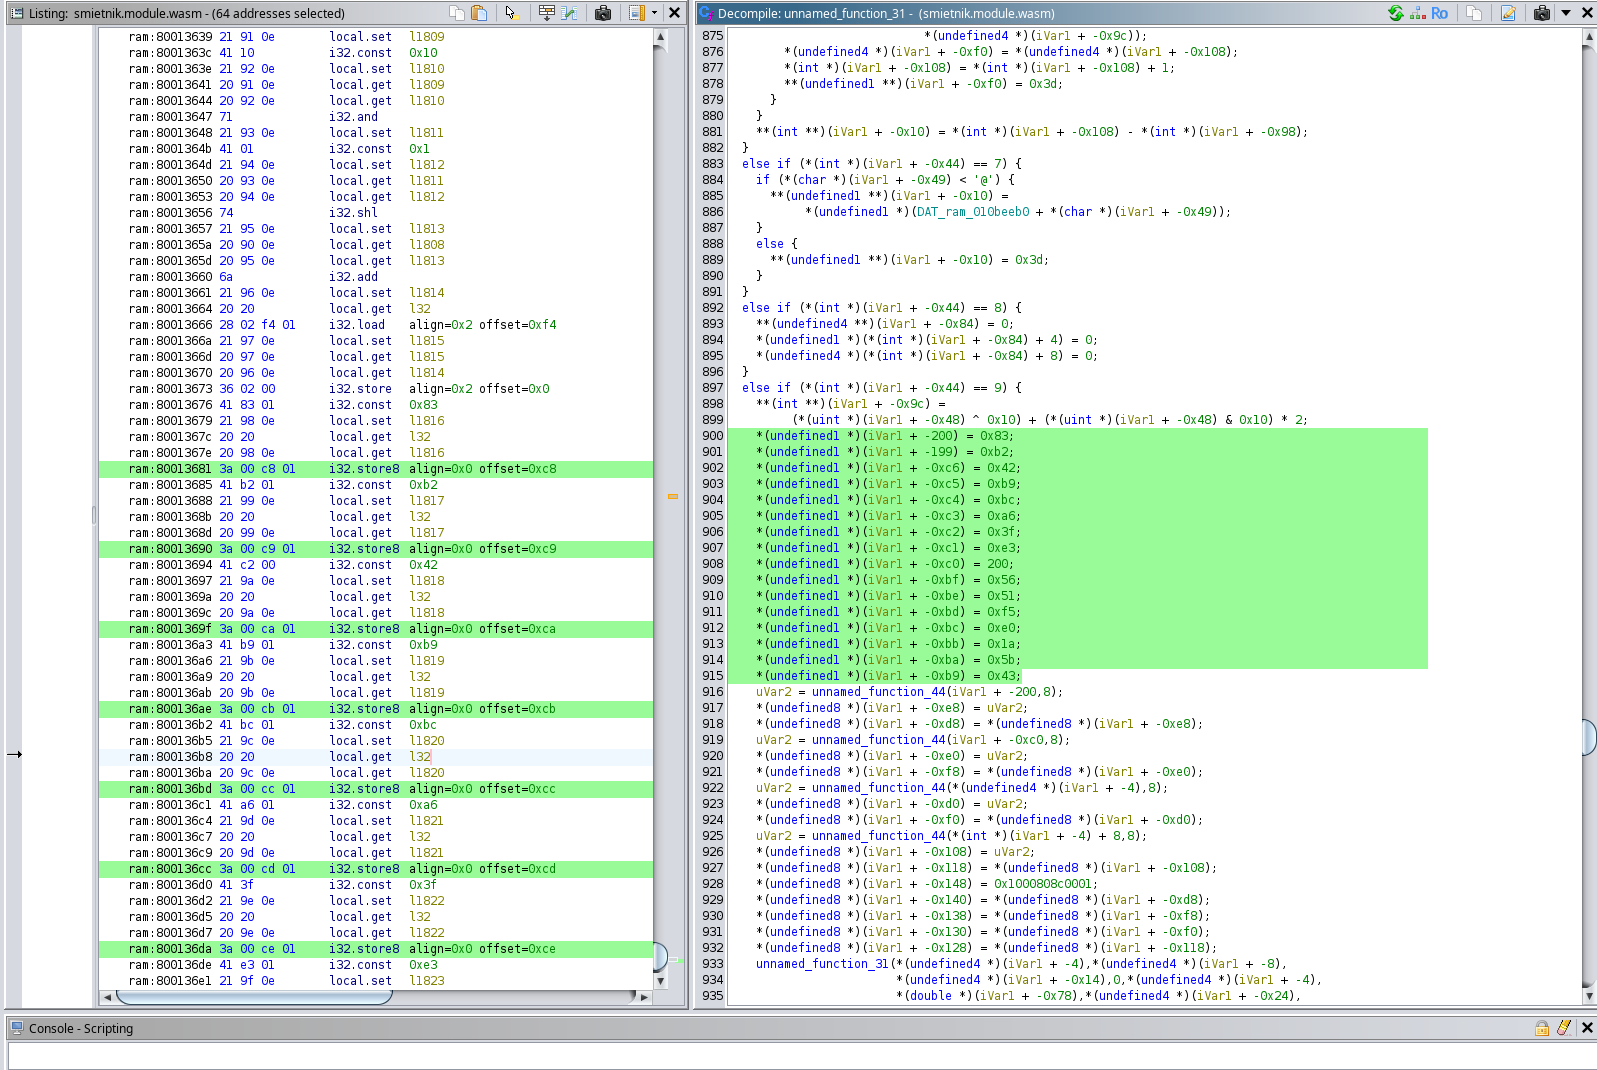
Task: Close the Decompile panel
Action: 1586,13
